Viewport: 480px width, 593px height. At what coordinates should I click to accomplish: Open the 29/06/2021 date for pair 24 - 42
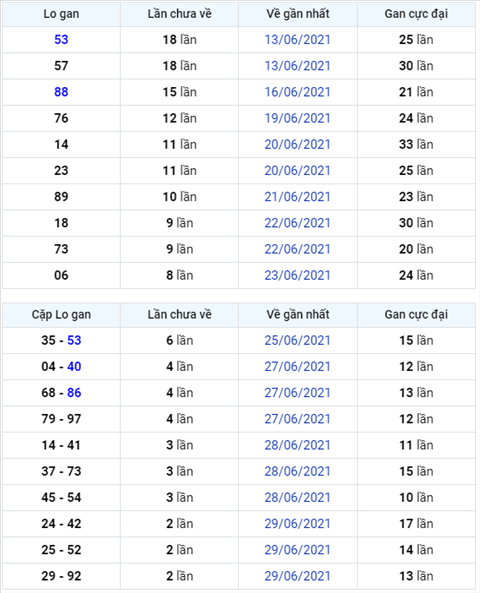point(297,523)
